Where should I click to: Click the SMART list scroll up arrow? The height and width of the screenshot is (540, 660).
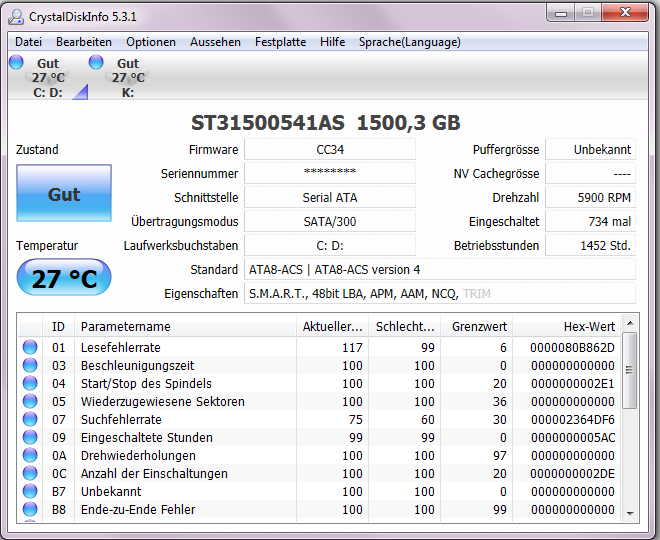[630, 323]
